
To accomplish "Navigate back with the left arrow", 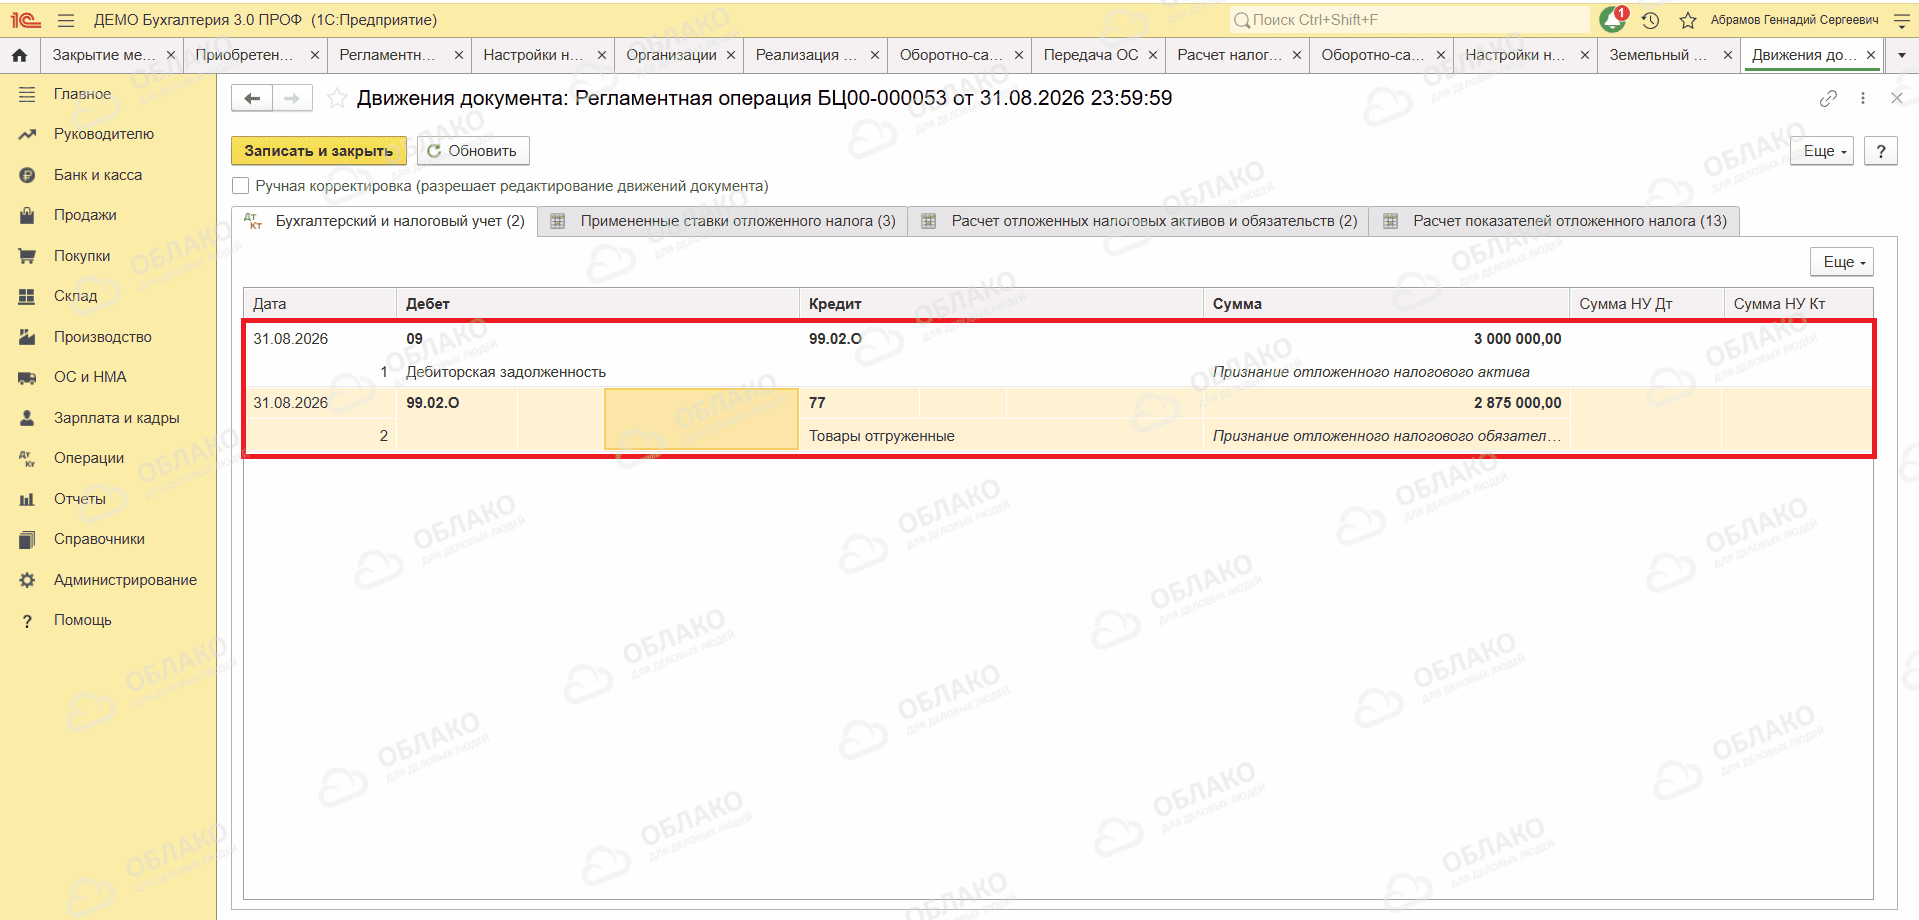I will pyautogui.click(x=252, y=98).
